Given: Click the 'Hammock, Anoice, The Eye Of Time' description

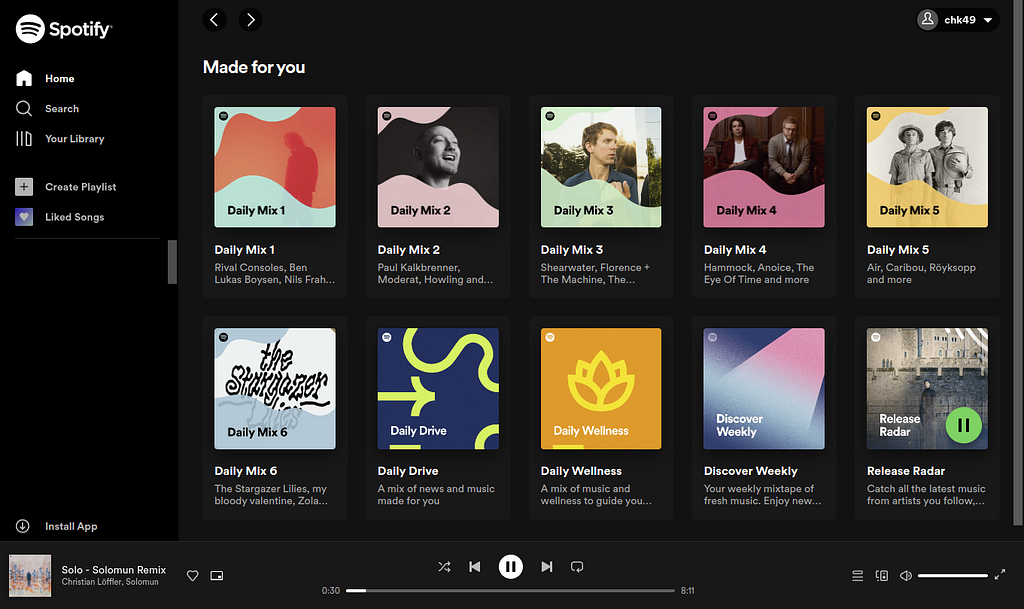Looking at the screenshot, I should (759, 273).
